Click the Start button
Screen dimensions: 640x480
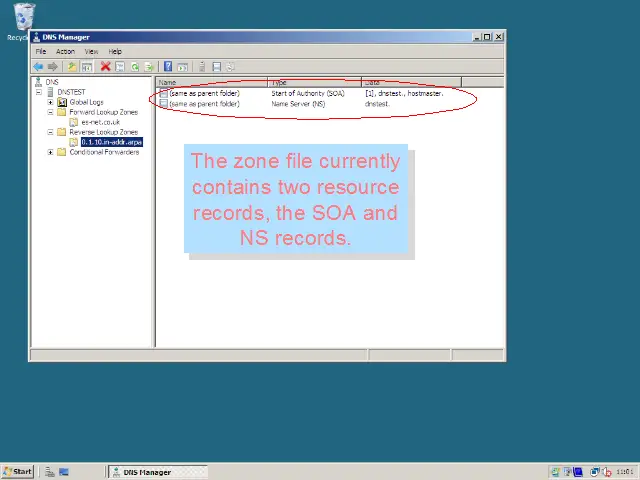pos(17,472)
